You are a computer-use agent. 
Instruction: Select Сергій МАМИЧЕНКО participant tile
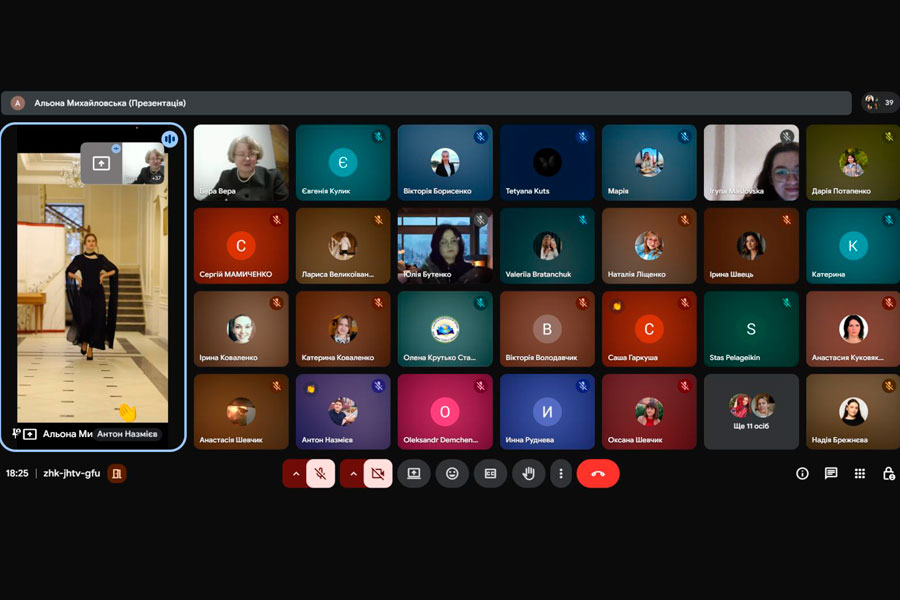point(241,246)
